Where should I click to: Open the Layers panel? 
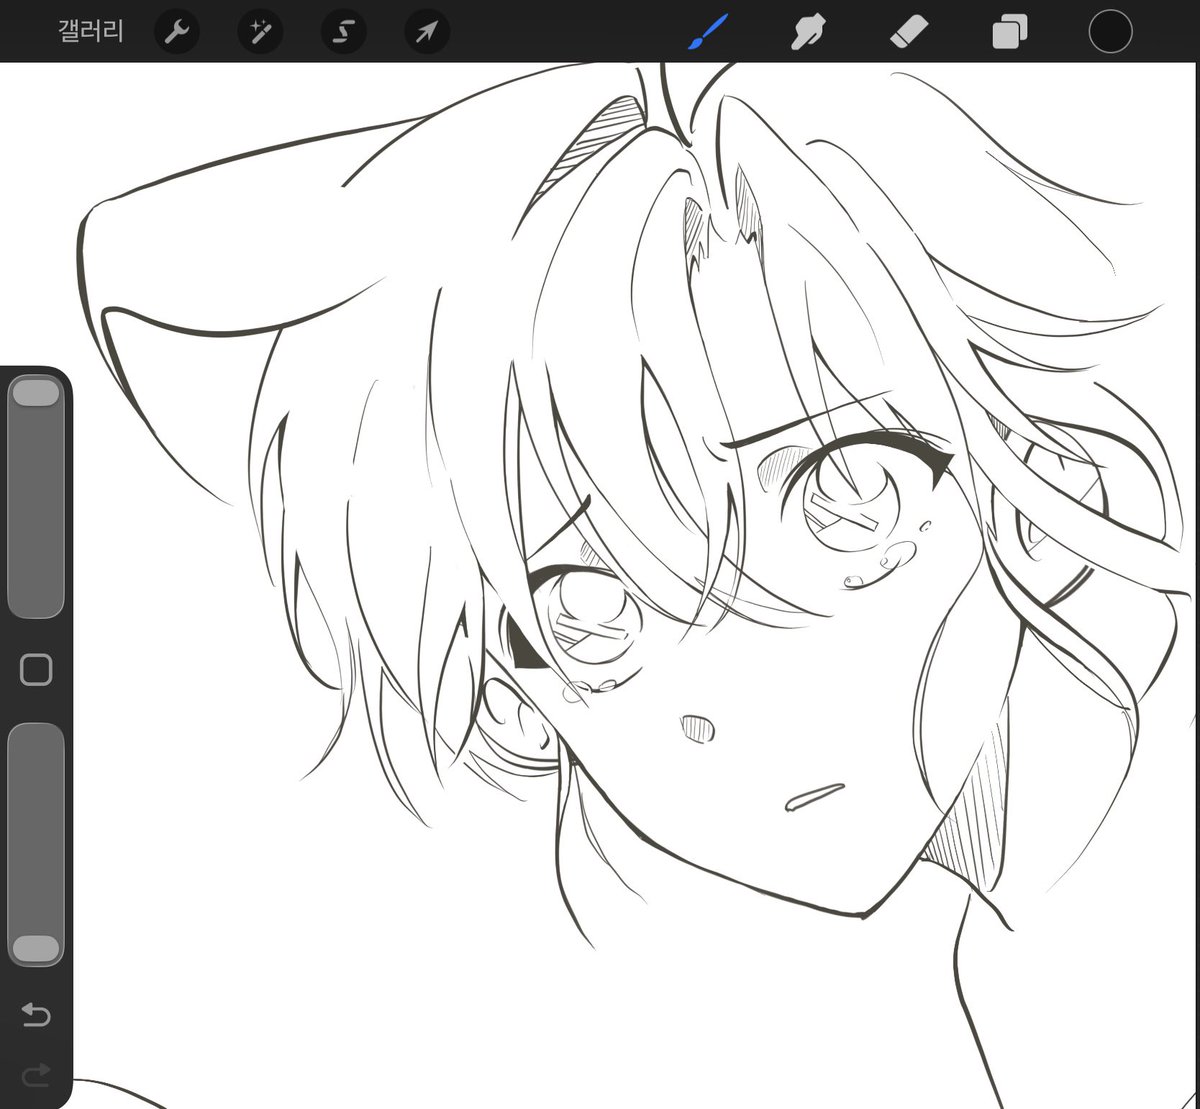click(x=1010, y=33)
